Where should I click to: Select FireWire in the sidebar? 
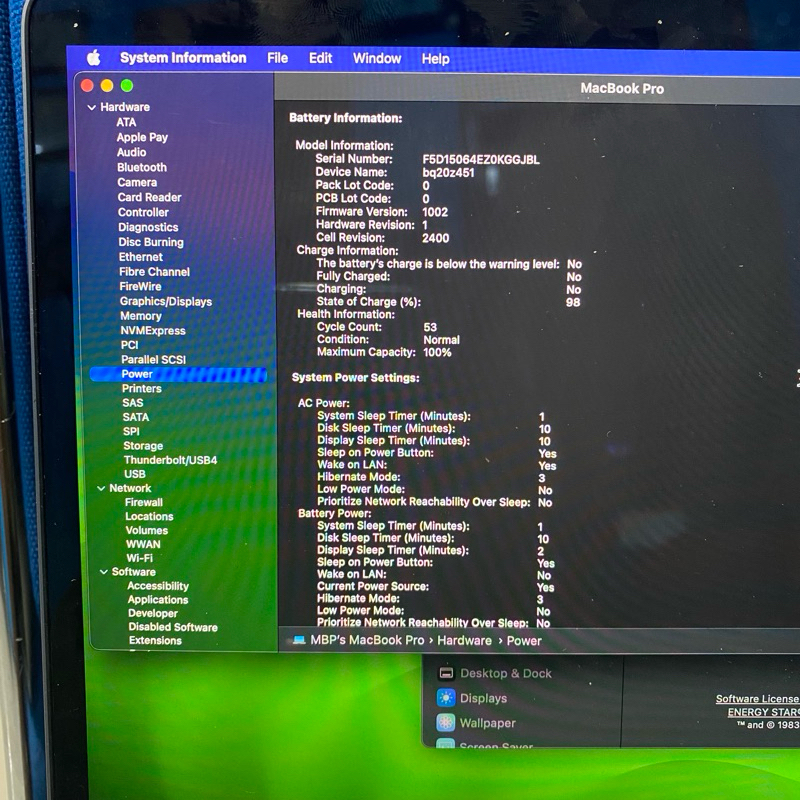click(140, 286)
